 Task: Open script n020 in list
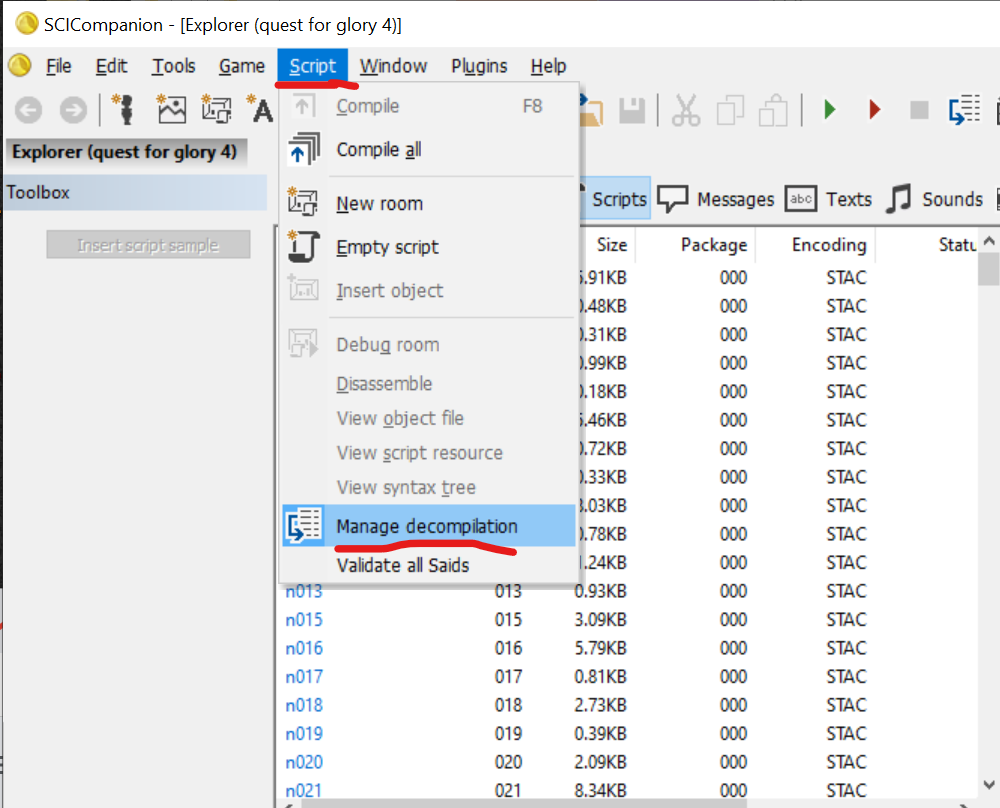(x=304, y=762)
